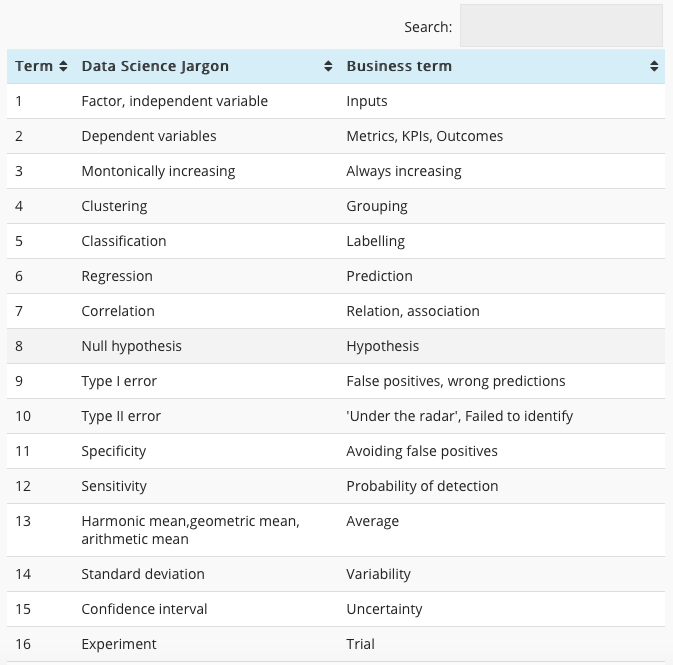The image size is (673, 665).
Task: Click the Term column sort arrows
Action: pyautogui.click(x=63, y=66)
